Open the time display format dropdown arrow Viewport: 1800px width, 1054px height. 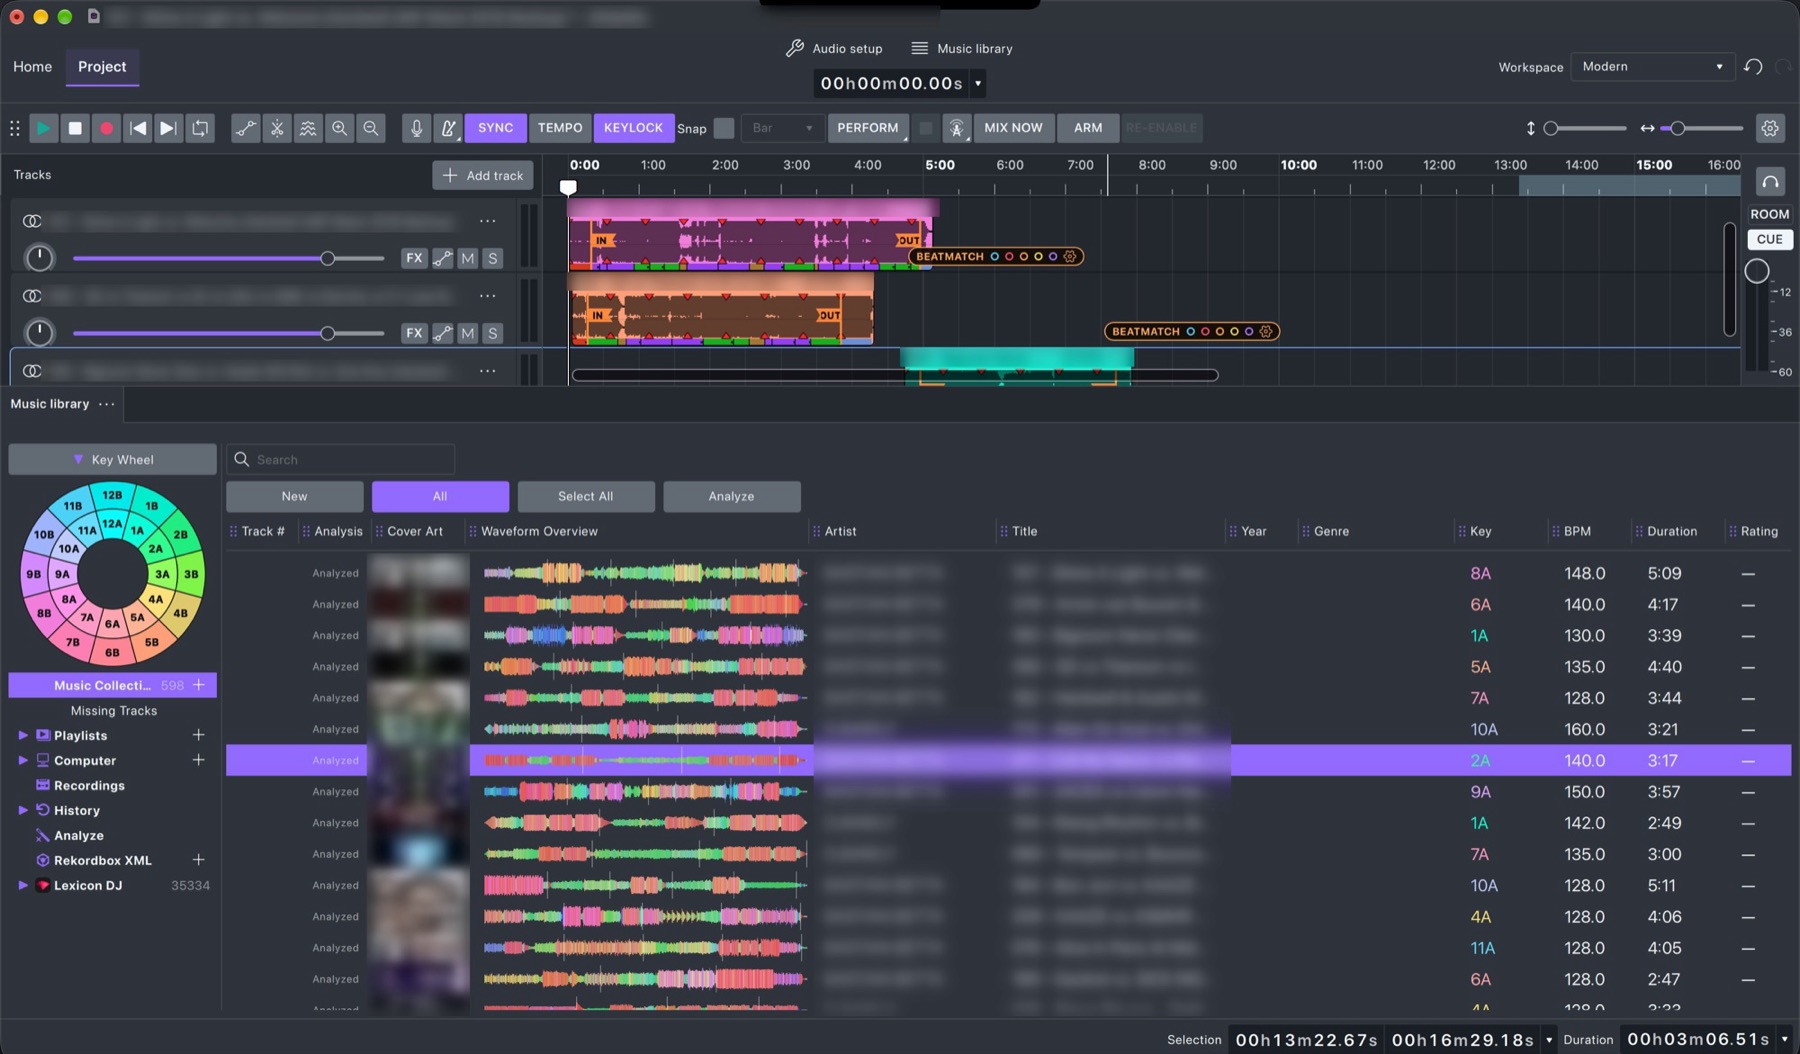point(978,84)
